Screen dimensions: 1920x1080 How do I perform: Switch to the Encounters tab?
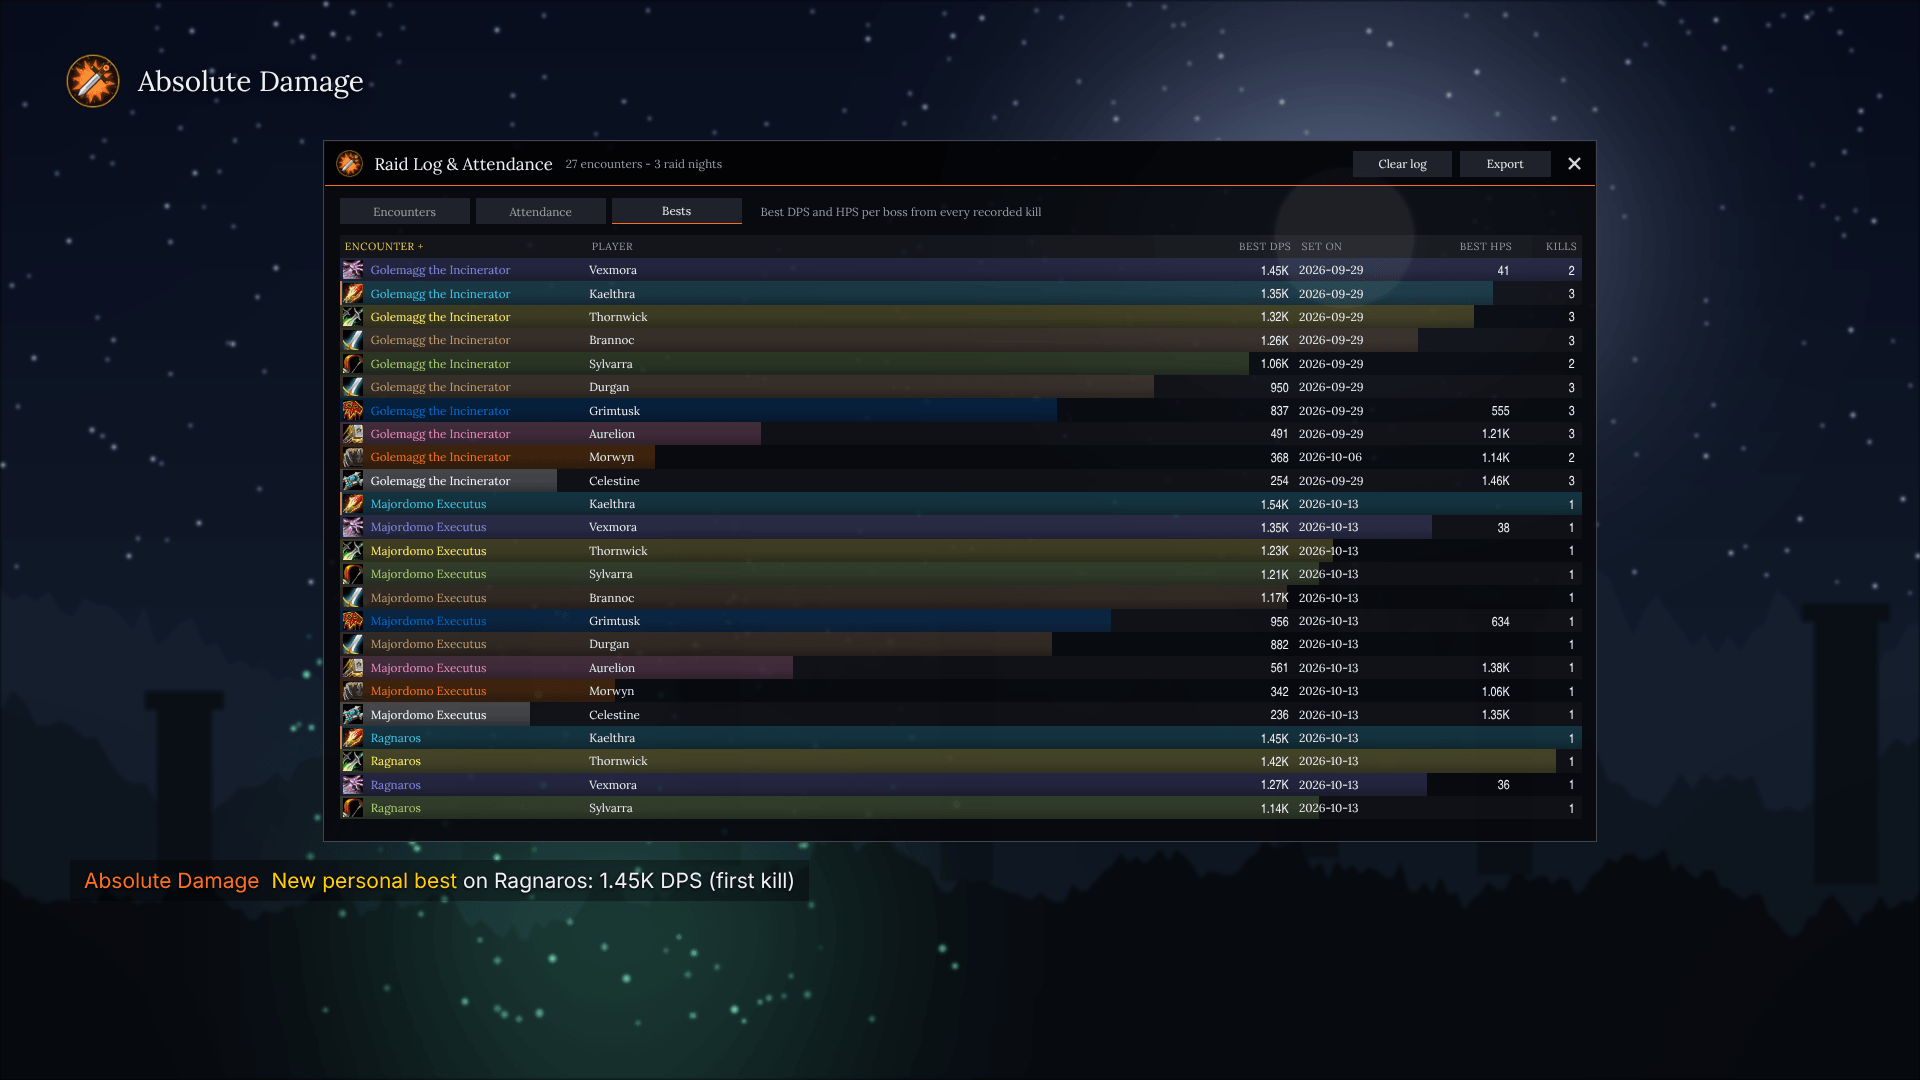[404, 211]
